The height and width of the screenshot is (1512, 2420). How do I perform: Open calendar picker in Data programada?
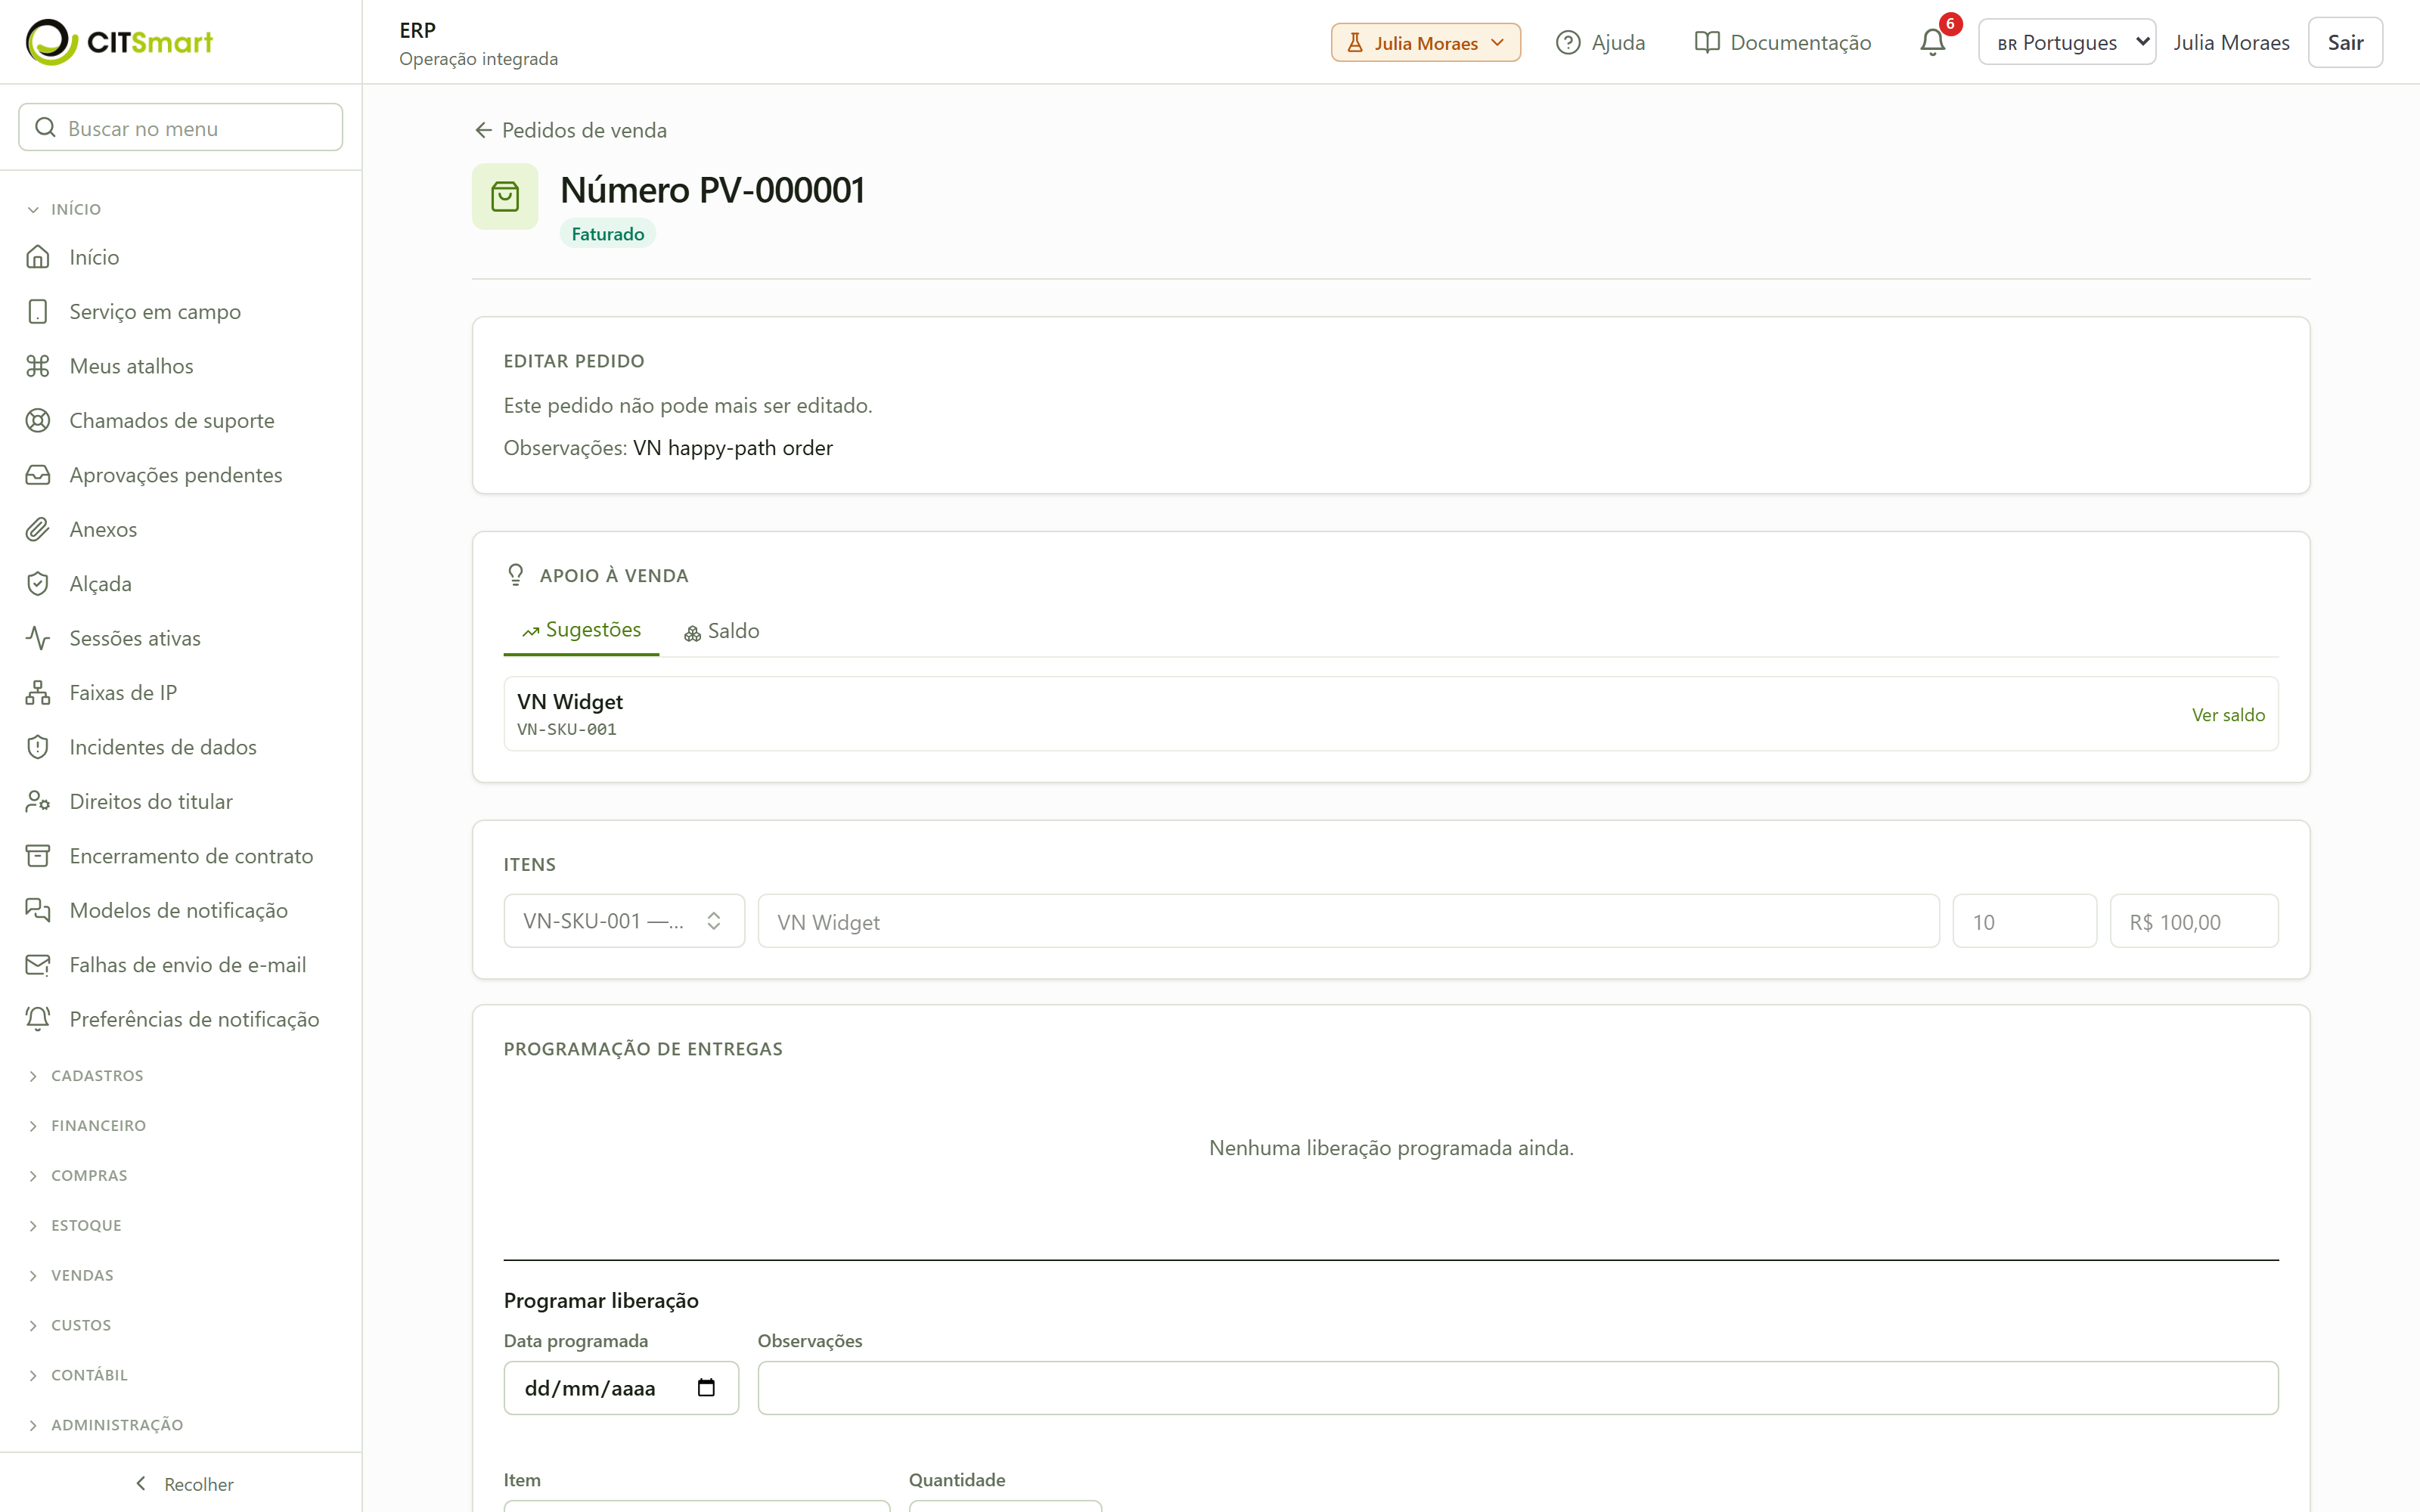[706, 1387]
